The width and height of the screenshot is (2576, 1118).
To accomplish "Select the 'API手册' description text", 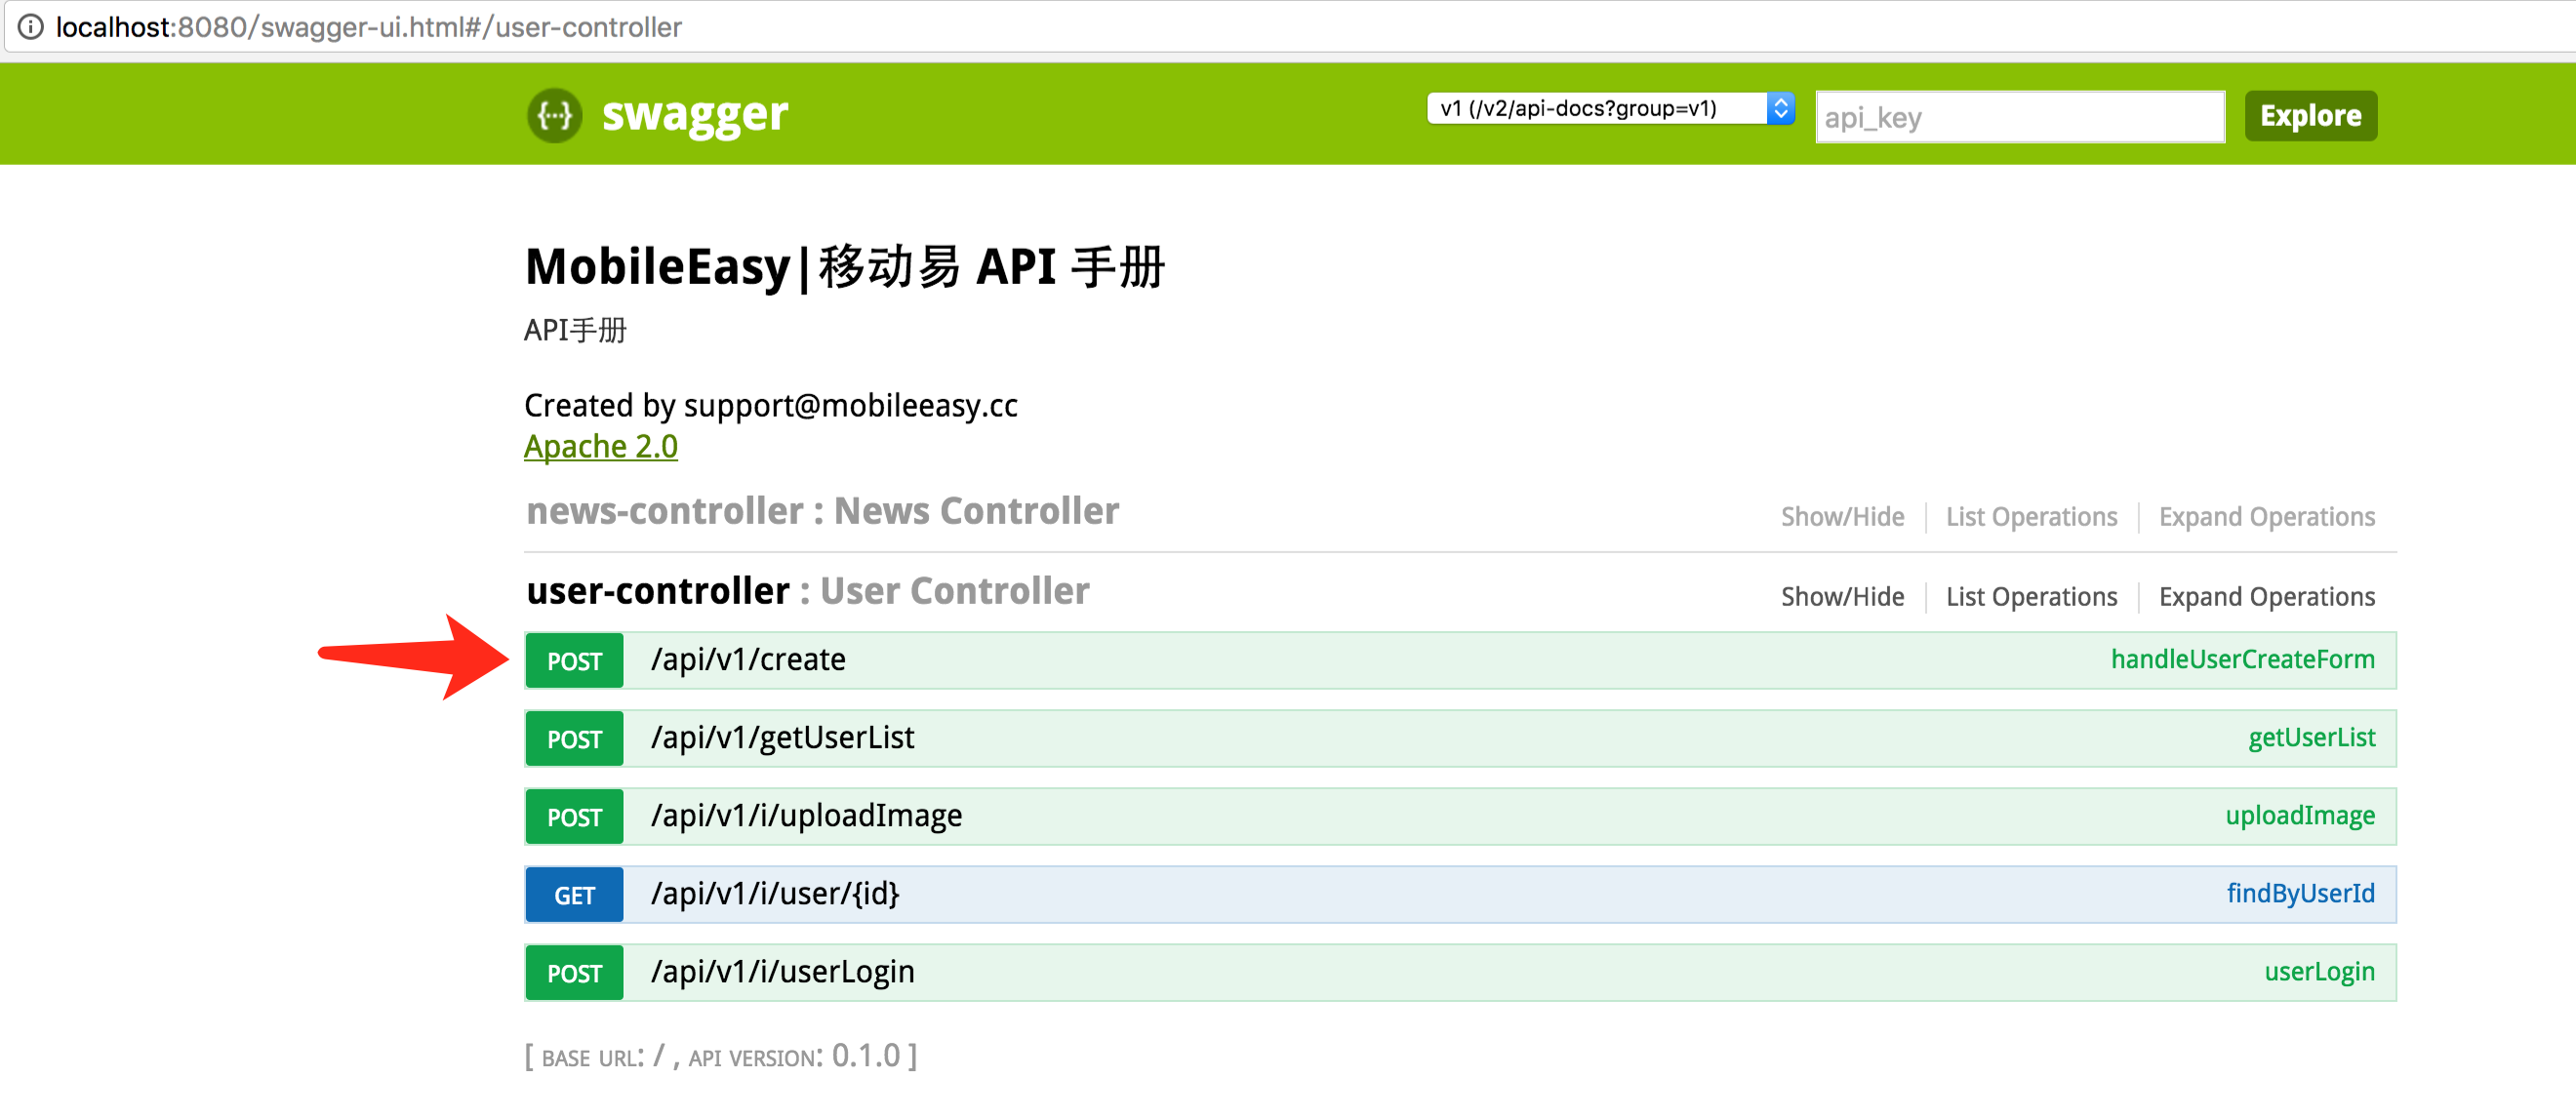I will pyautogui.click(x=575, y=330).
